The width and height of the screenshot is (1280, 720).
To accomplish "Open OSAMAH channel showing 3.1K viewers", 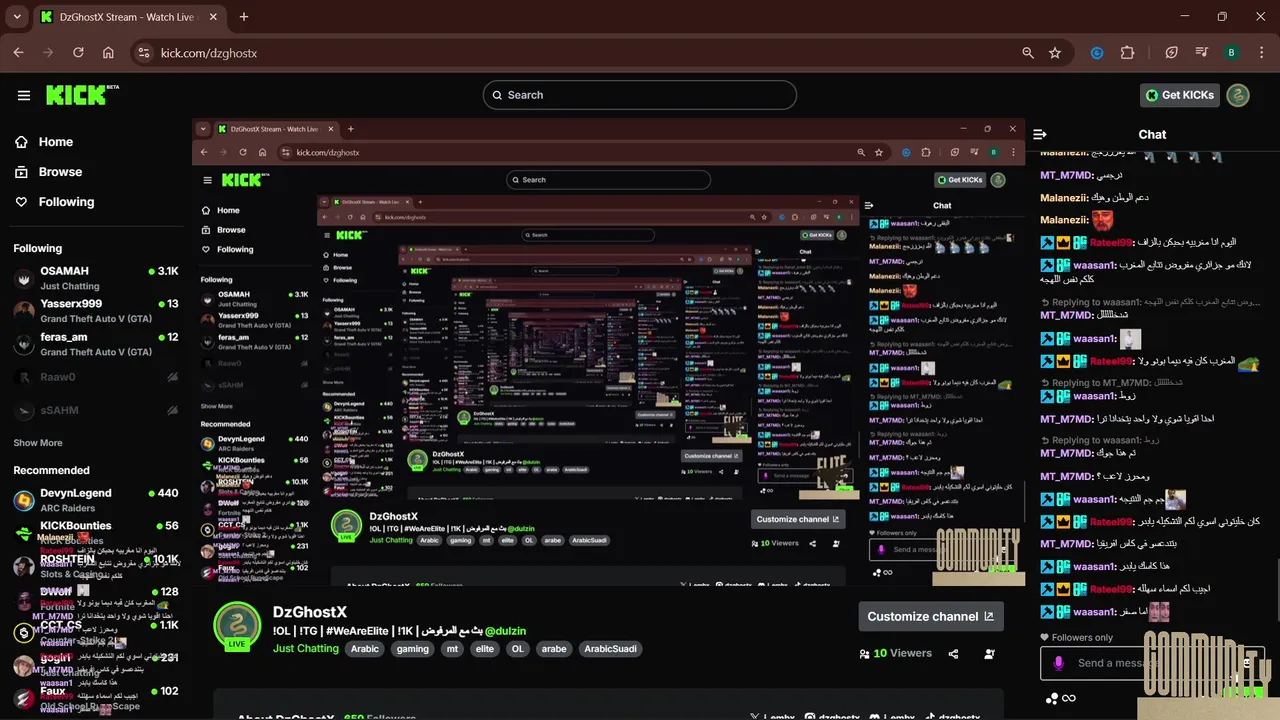I will [96, 278].
